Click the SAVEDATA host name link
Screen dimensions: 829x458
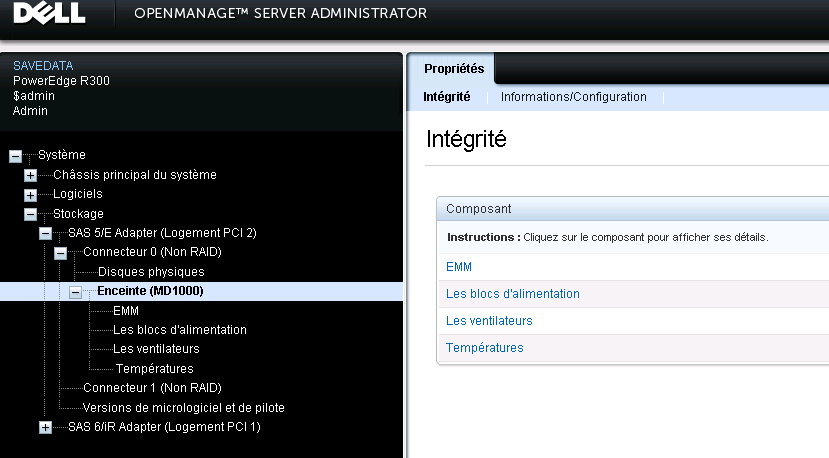click(43, 66)
